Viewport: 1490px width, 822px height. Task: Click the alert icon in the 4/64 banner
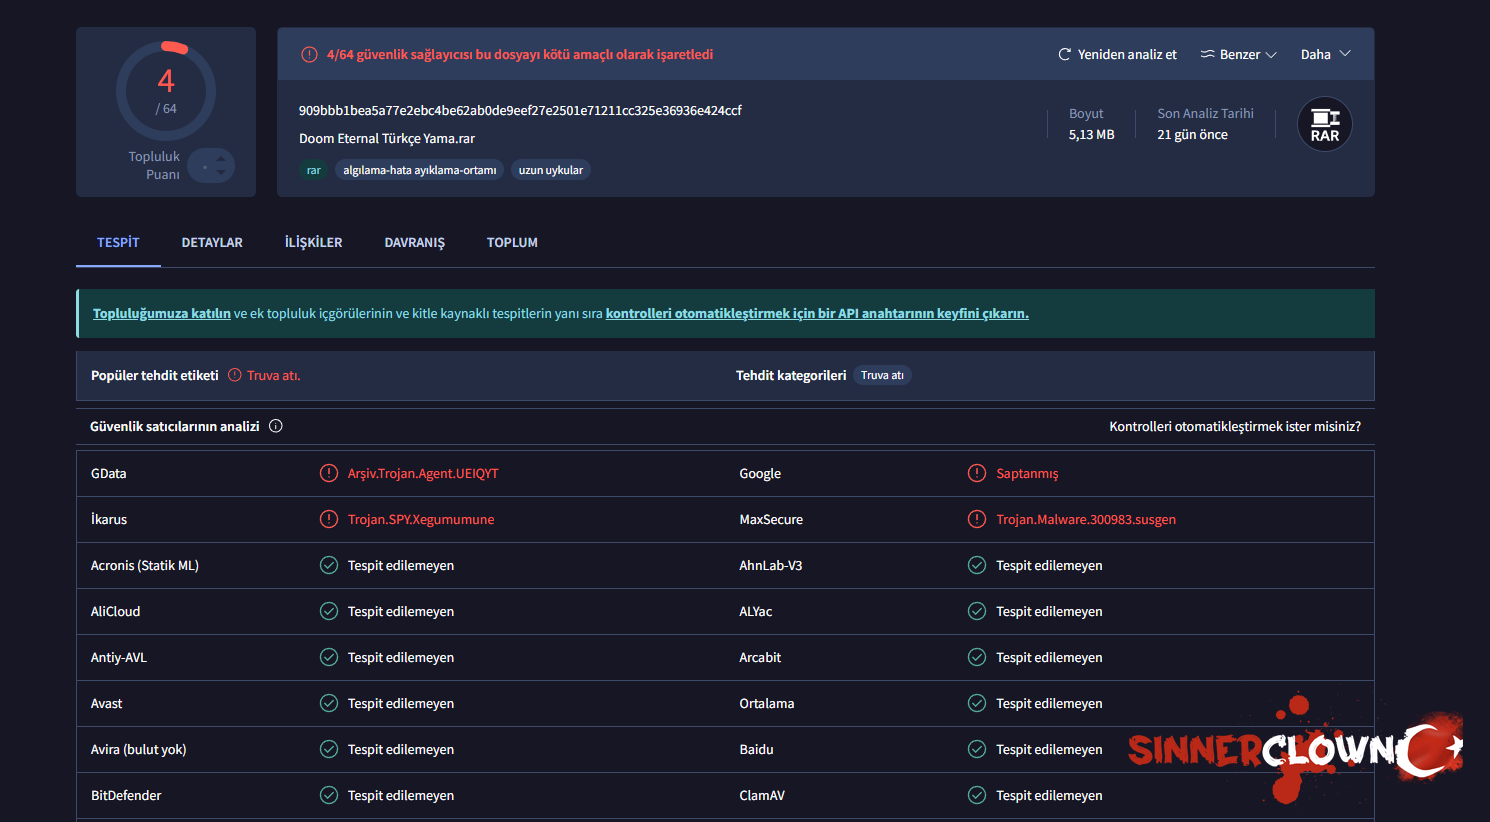[309, 55]
